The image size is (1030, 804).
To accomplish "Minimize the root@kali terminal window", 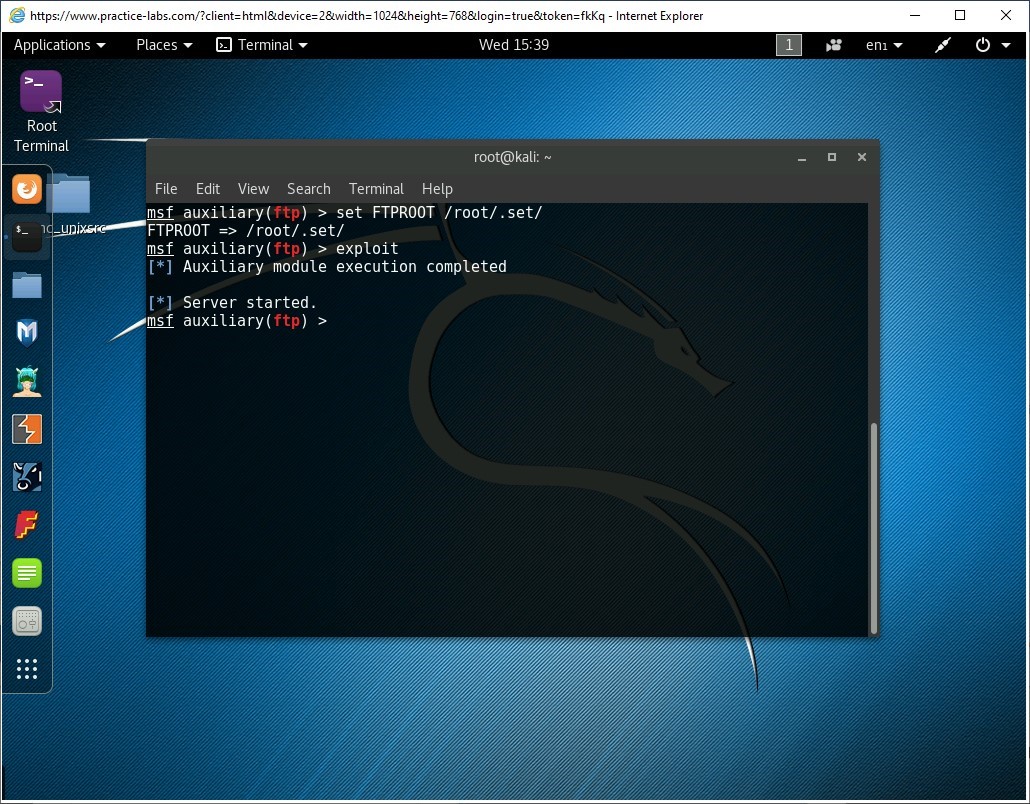I will [802, 158].
